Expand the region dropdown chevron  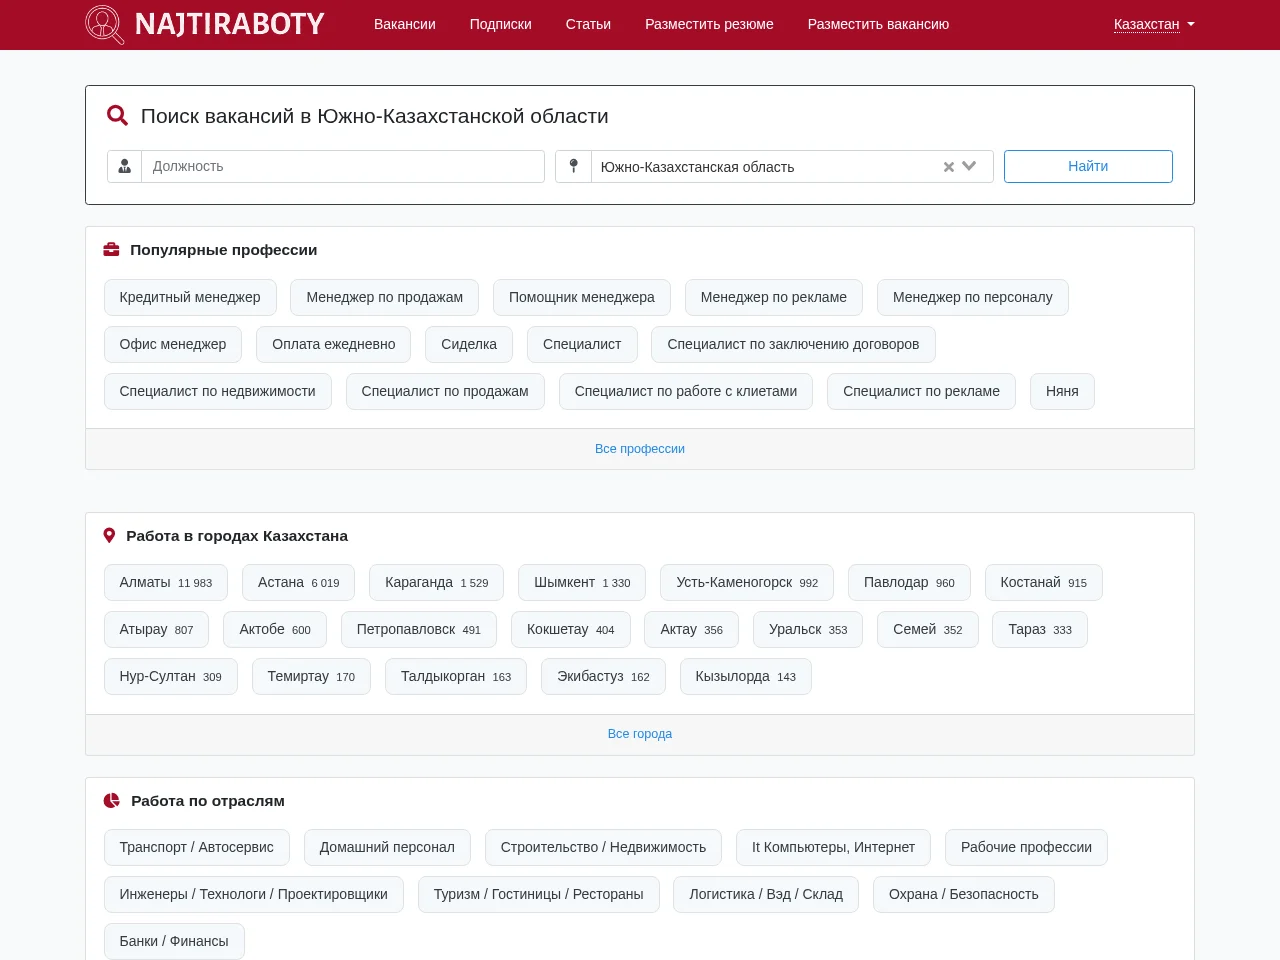[969, 167]
